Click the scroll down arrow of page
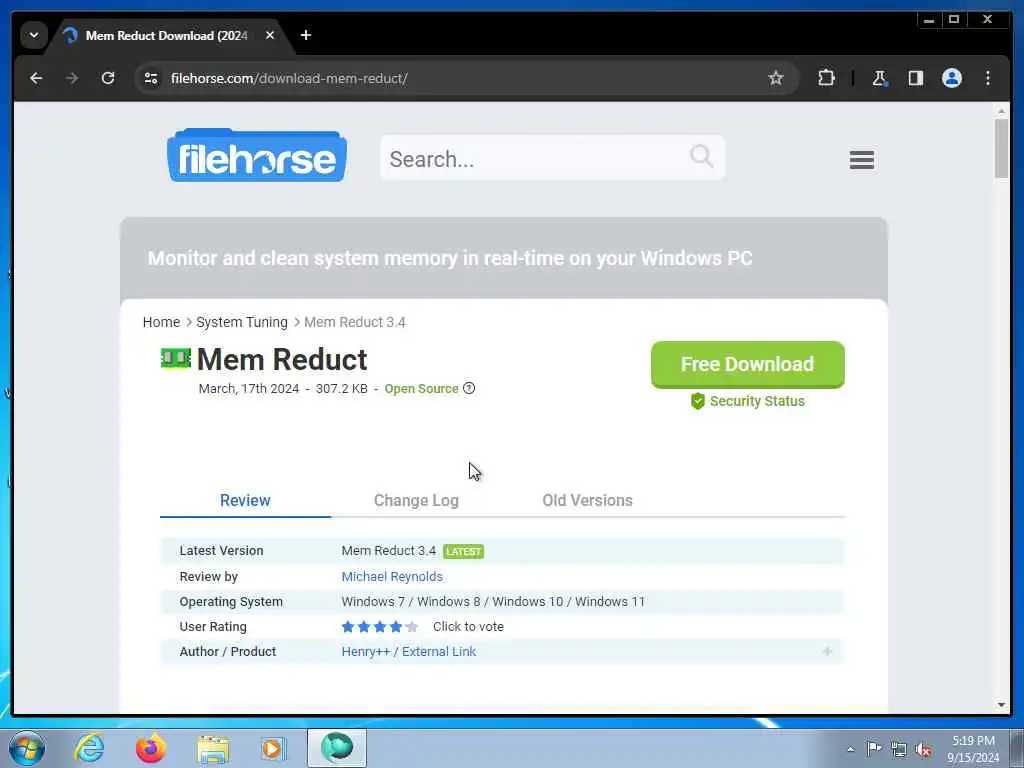The width and height of the screenshot is (1024, 768). point(1001,705)
